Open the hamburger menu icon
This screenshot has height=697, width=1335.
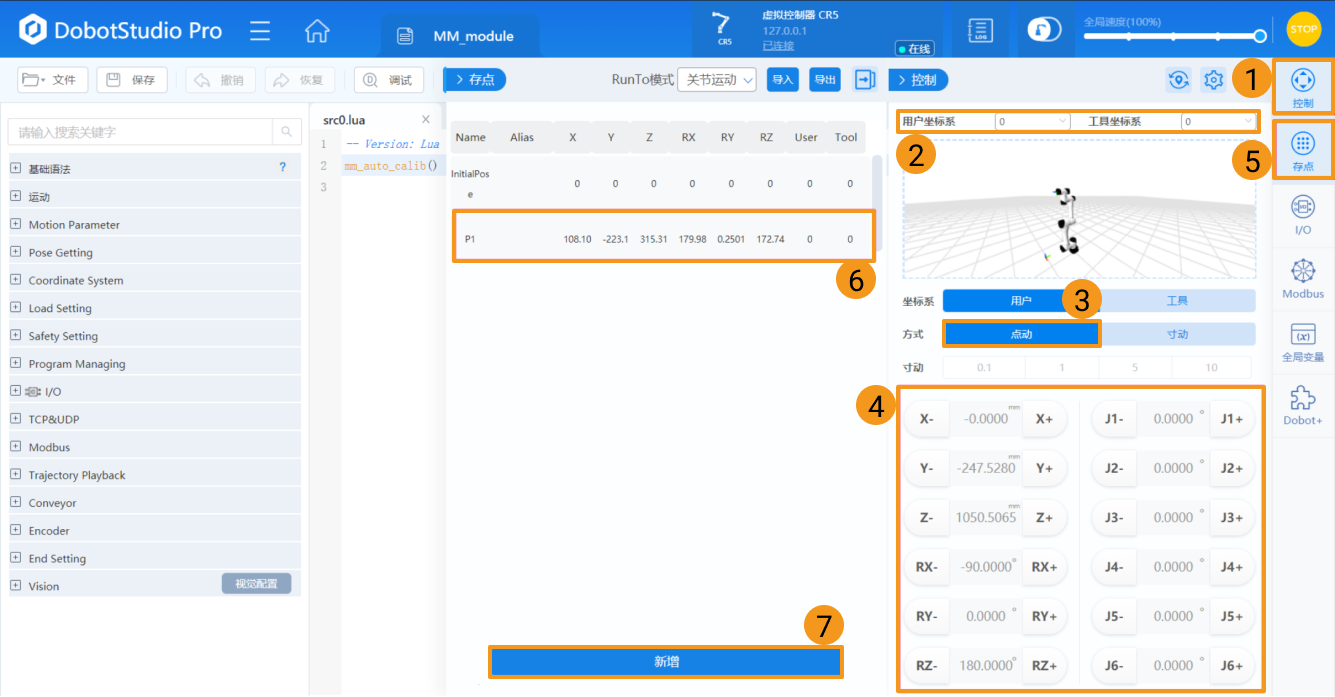260,31
